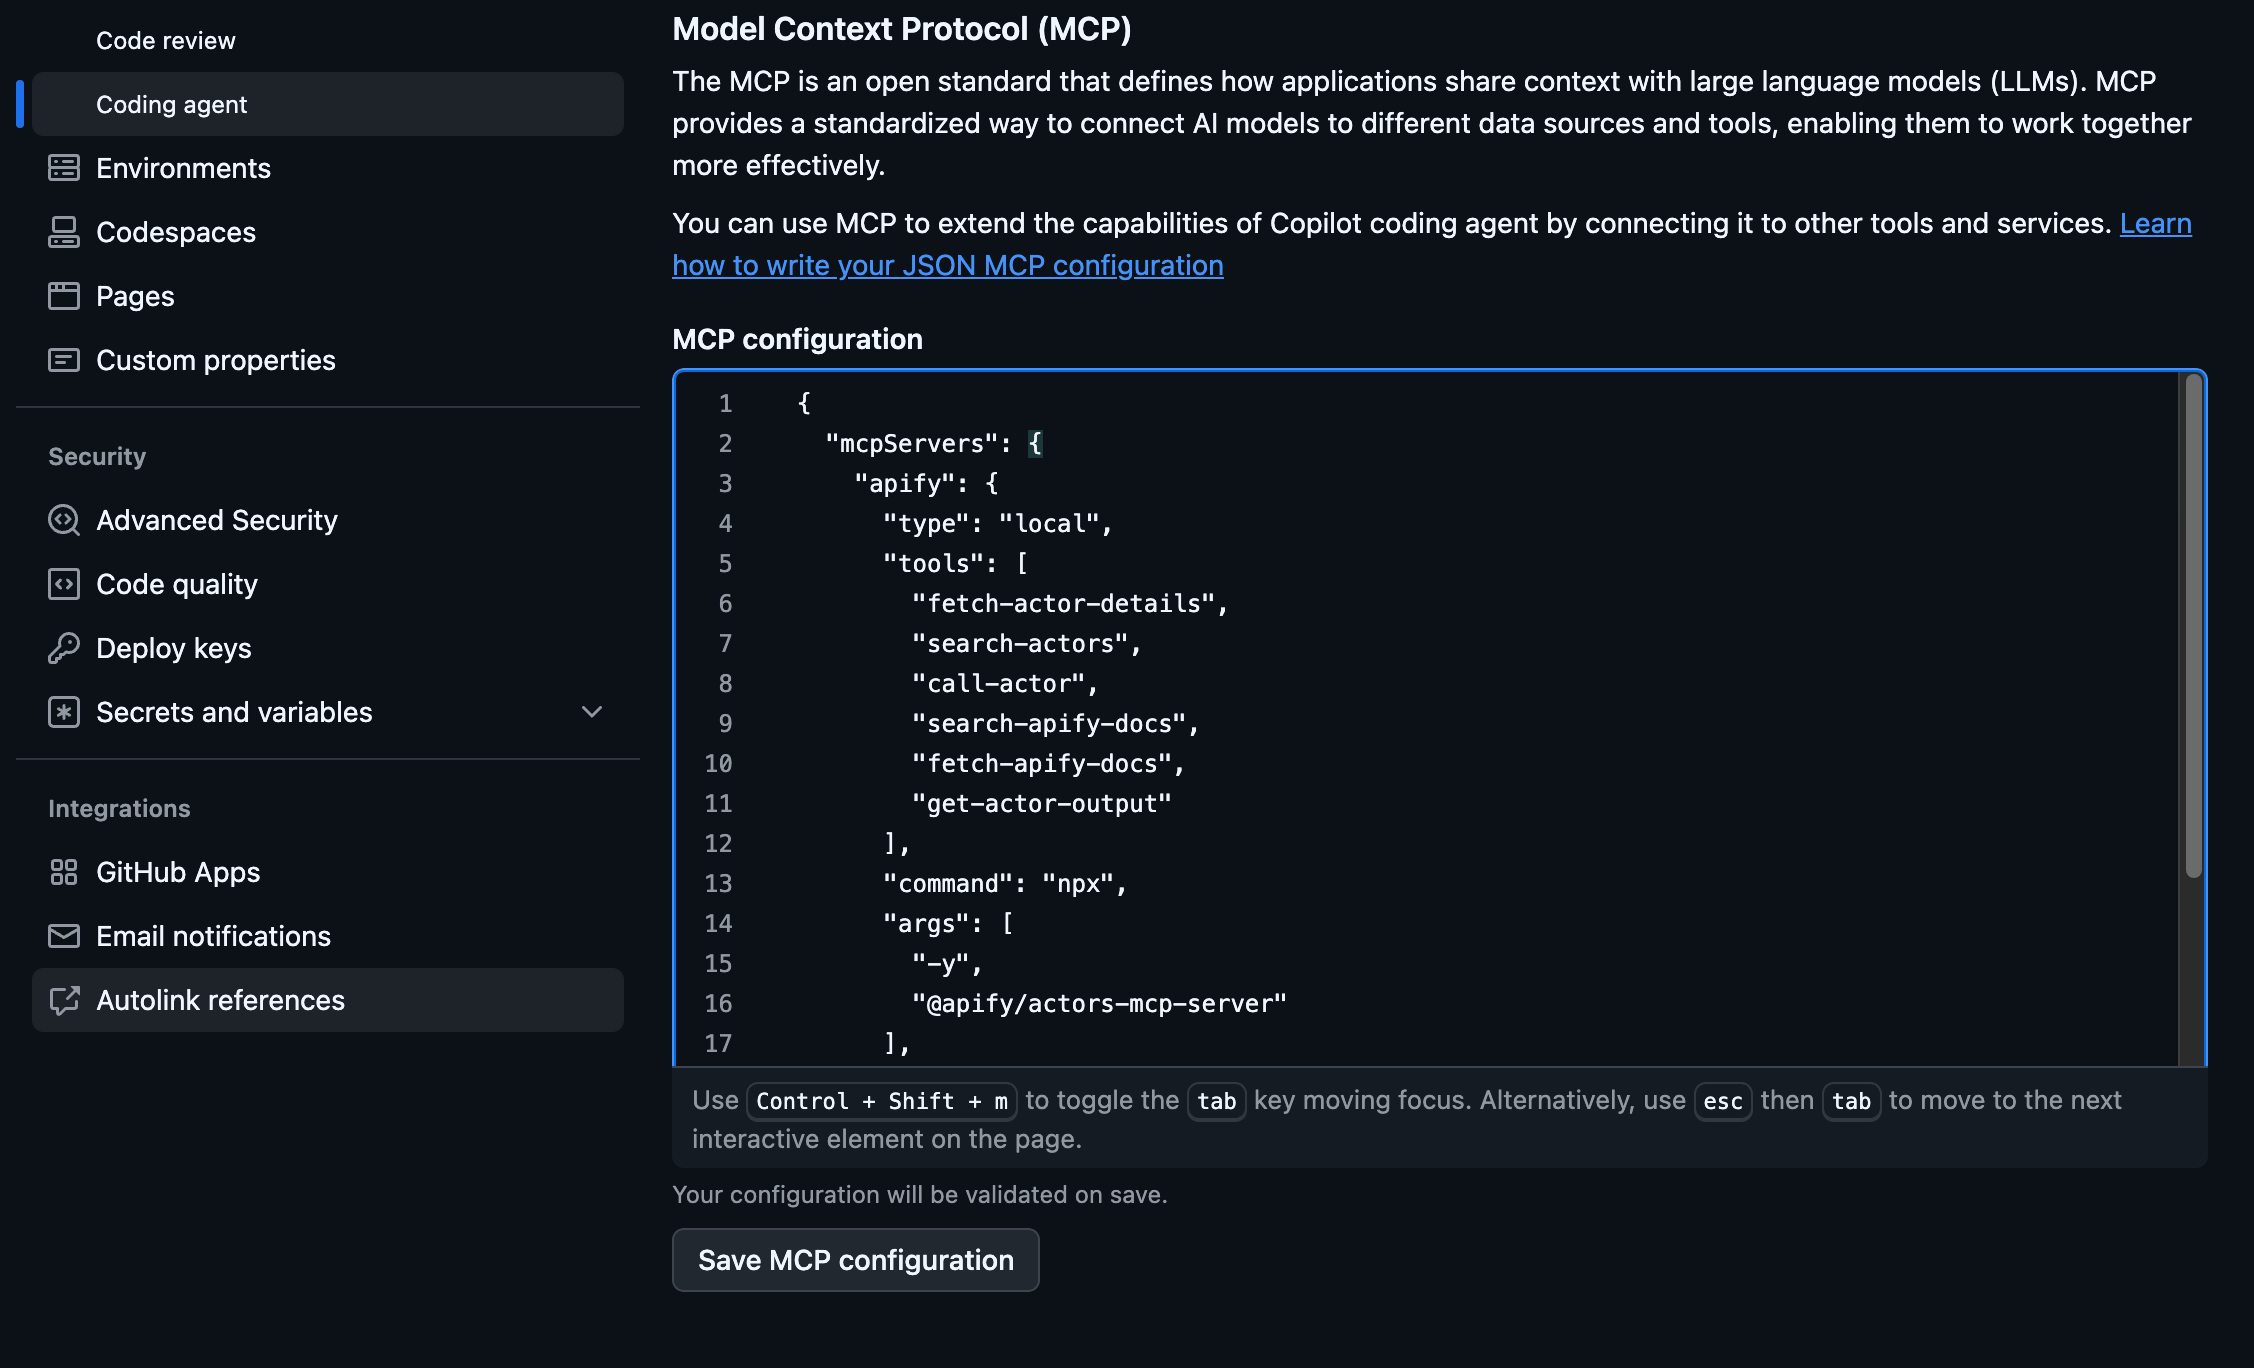Open Custom properties via its icon
This screenshot has height=1368, width=2254.
[64, 360]
